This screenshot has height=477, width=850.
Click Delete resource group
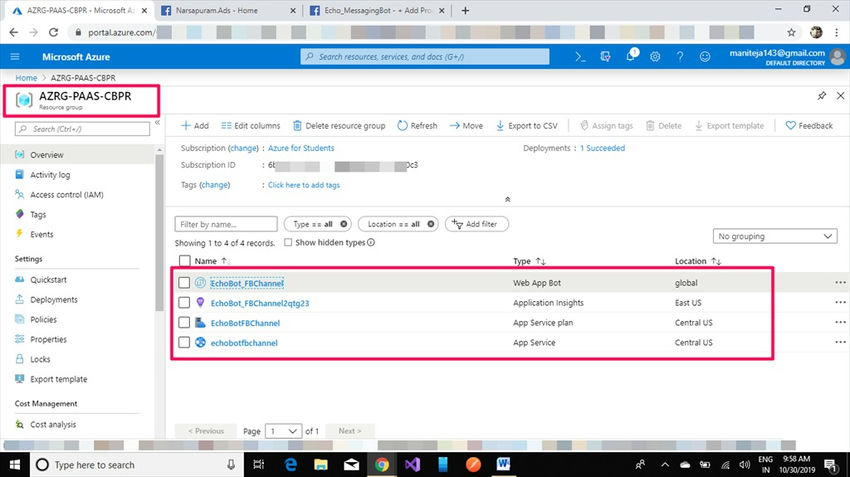[339, 125]
